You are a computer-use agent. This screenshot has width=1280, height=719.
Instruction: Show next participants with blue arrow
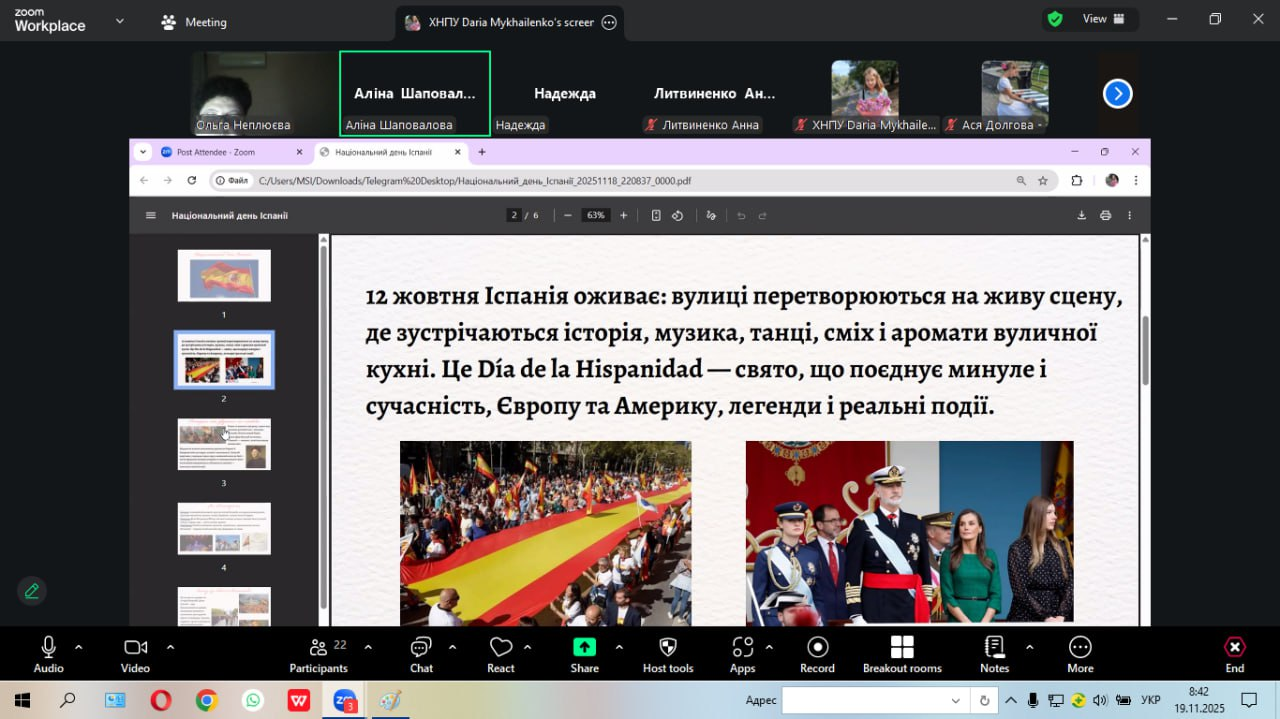[x=1117, y=94]
